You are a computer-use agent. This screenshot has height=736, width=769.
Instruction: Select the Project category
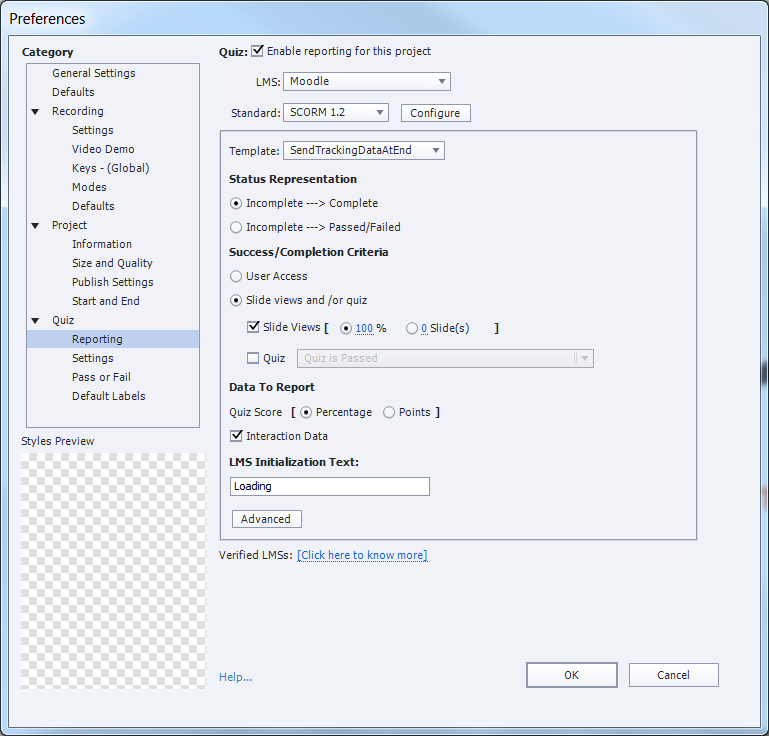point(69,226)
